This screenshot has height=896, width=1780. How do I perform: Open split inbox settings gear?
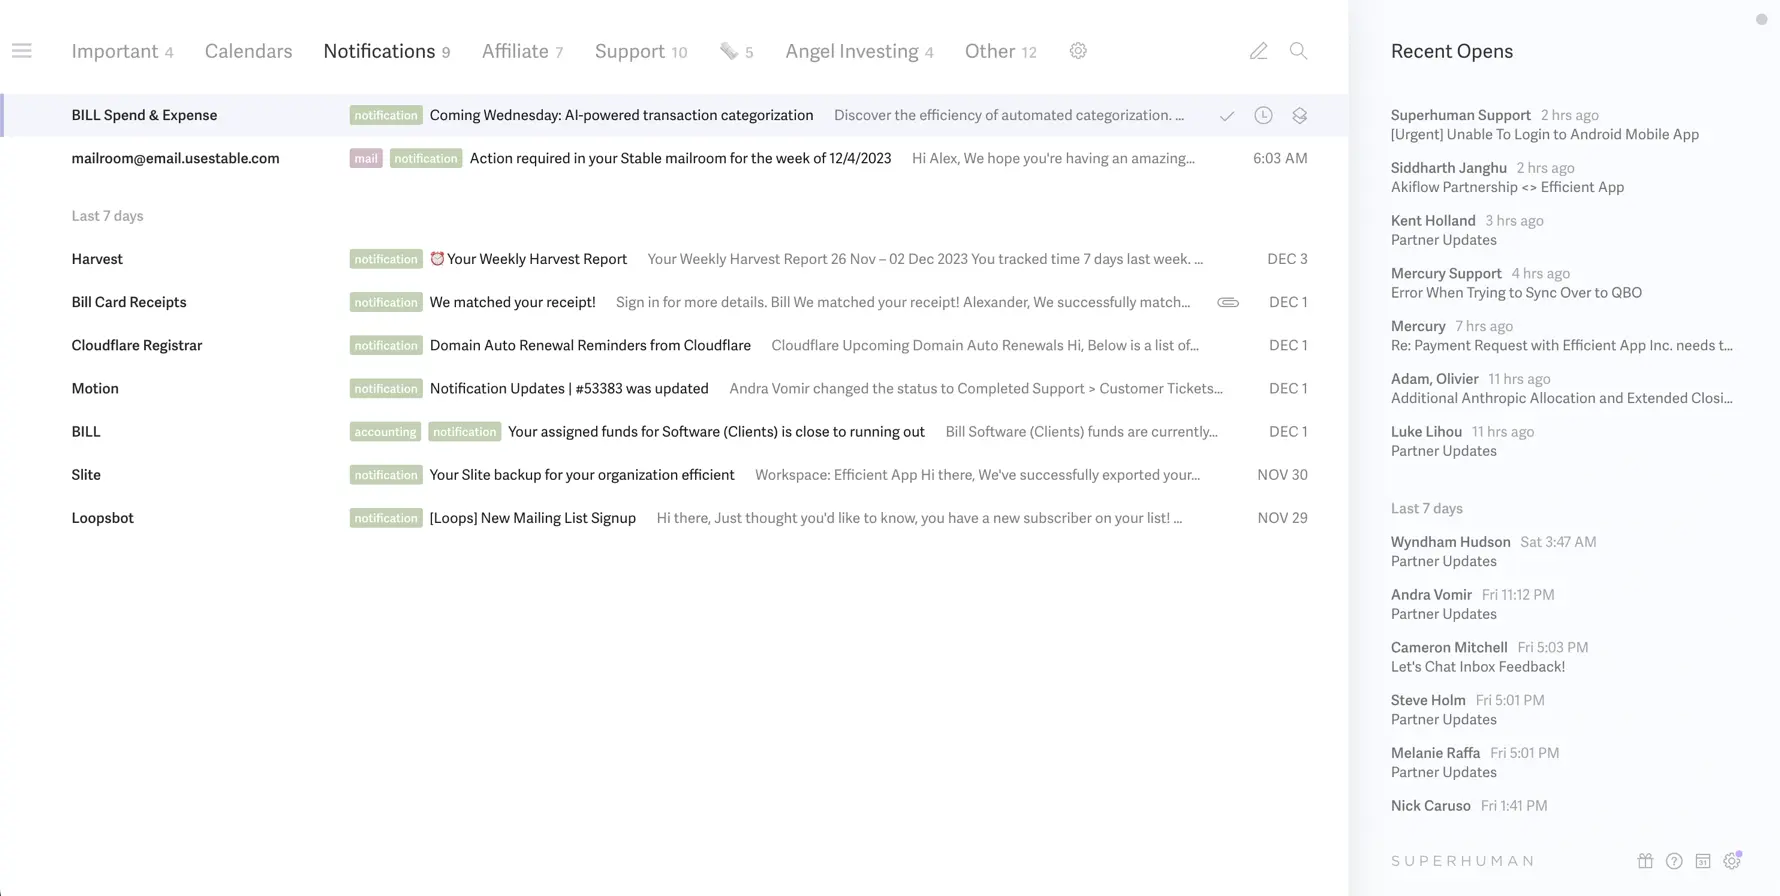point(1078,51)
